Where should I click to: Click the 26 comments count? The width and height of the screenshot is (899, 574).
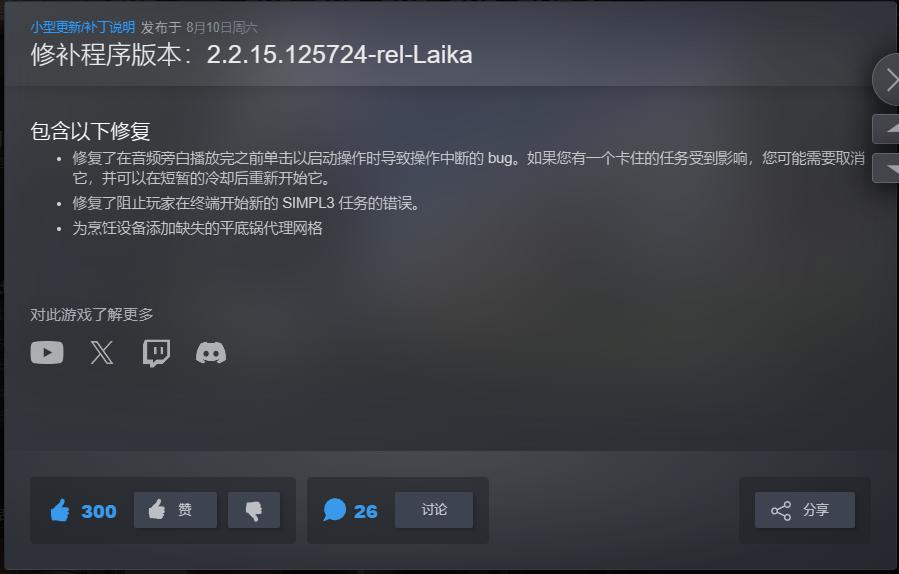click(x=365, y=511)
